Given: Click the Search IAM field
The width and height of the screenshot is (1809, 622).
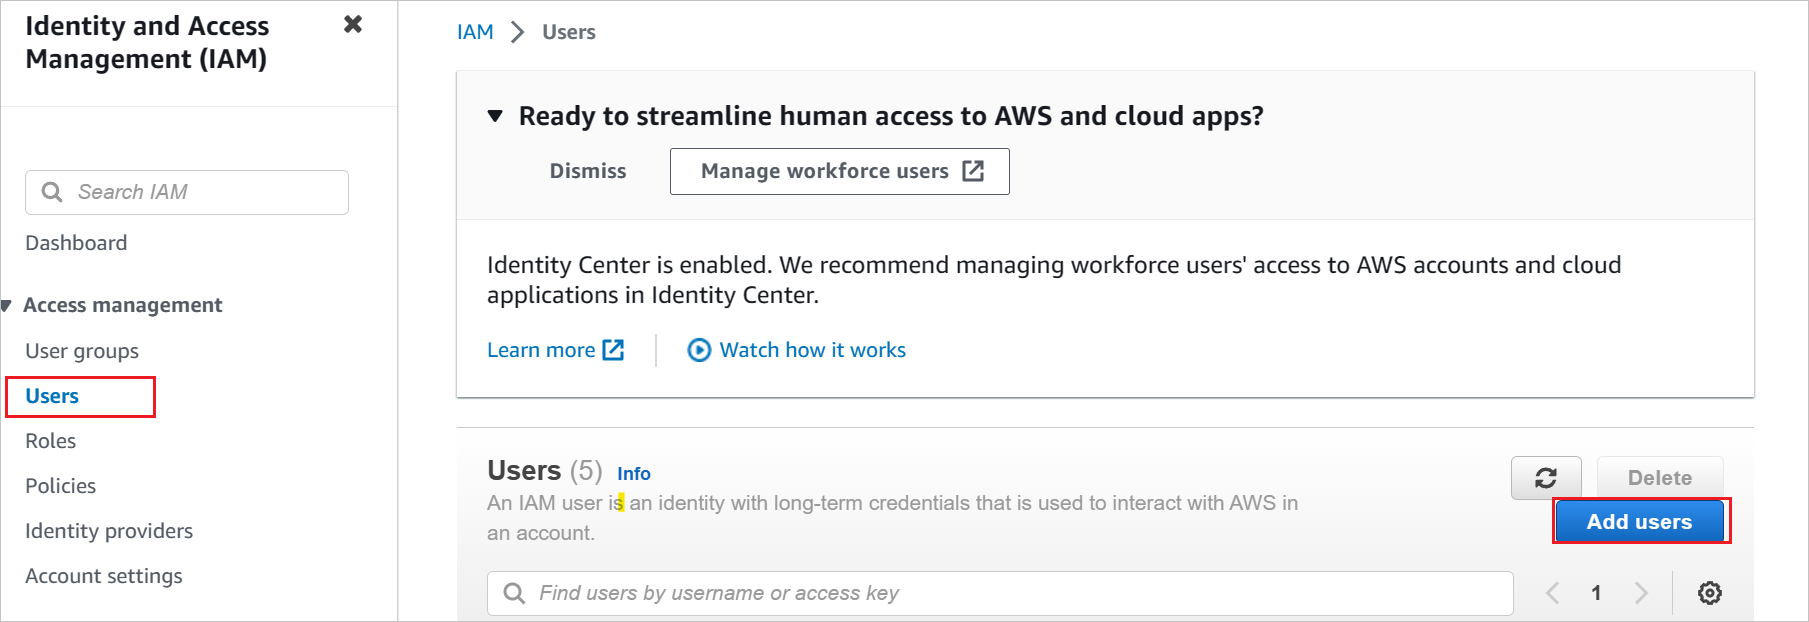Looking at the screenshot, I should tap(187, 192).
